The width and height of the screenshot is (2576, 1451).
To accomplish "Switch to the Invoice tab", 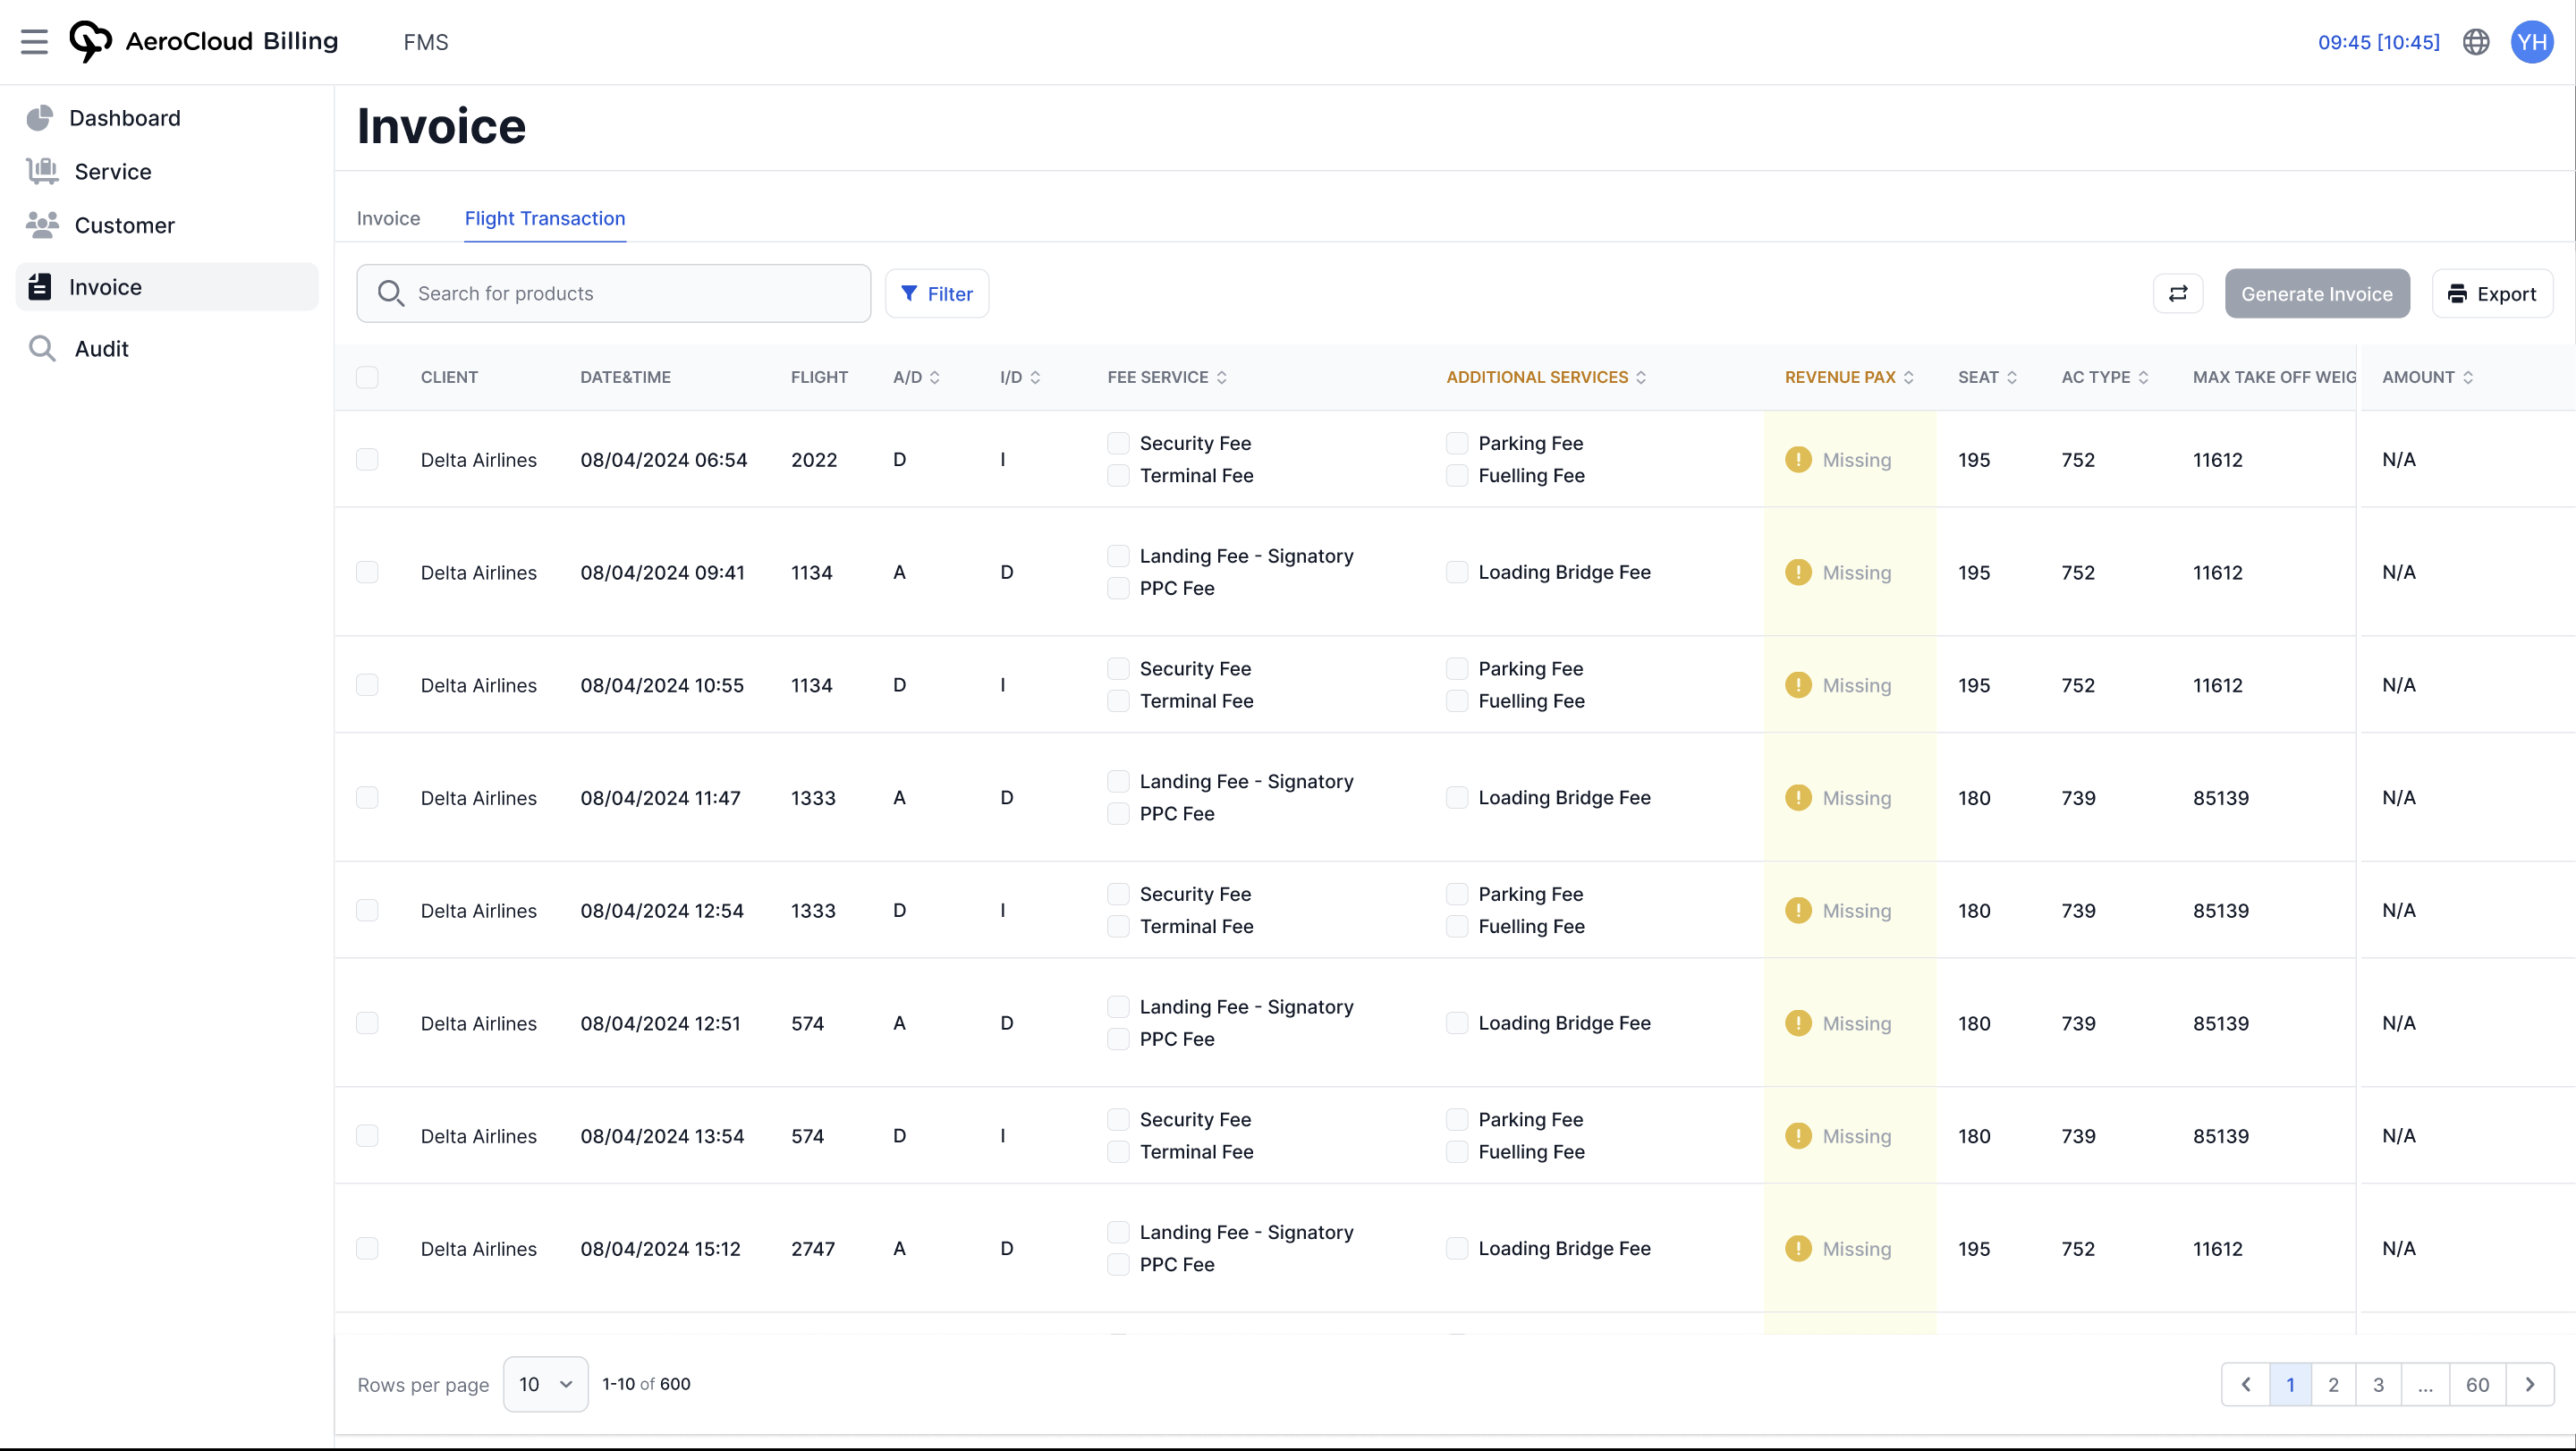I will click(388, 218).
